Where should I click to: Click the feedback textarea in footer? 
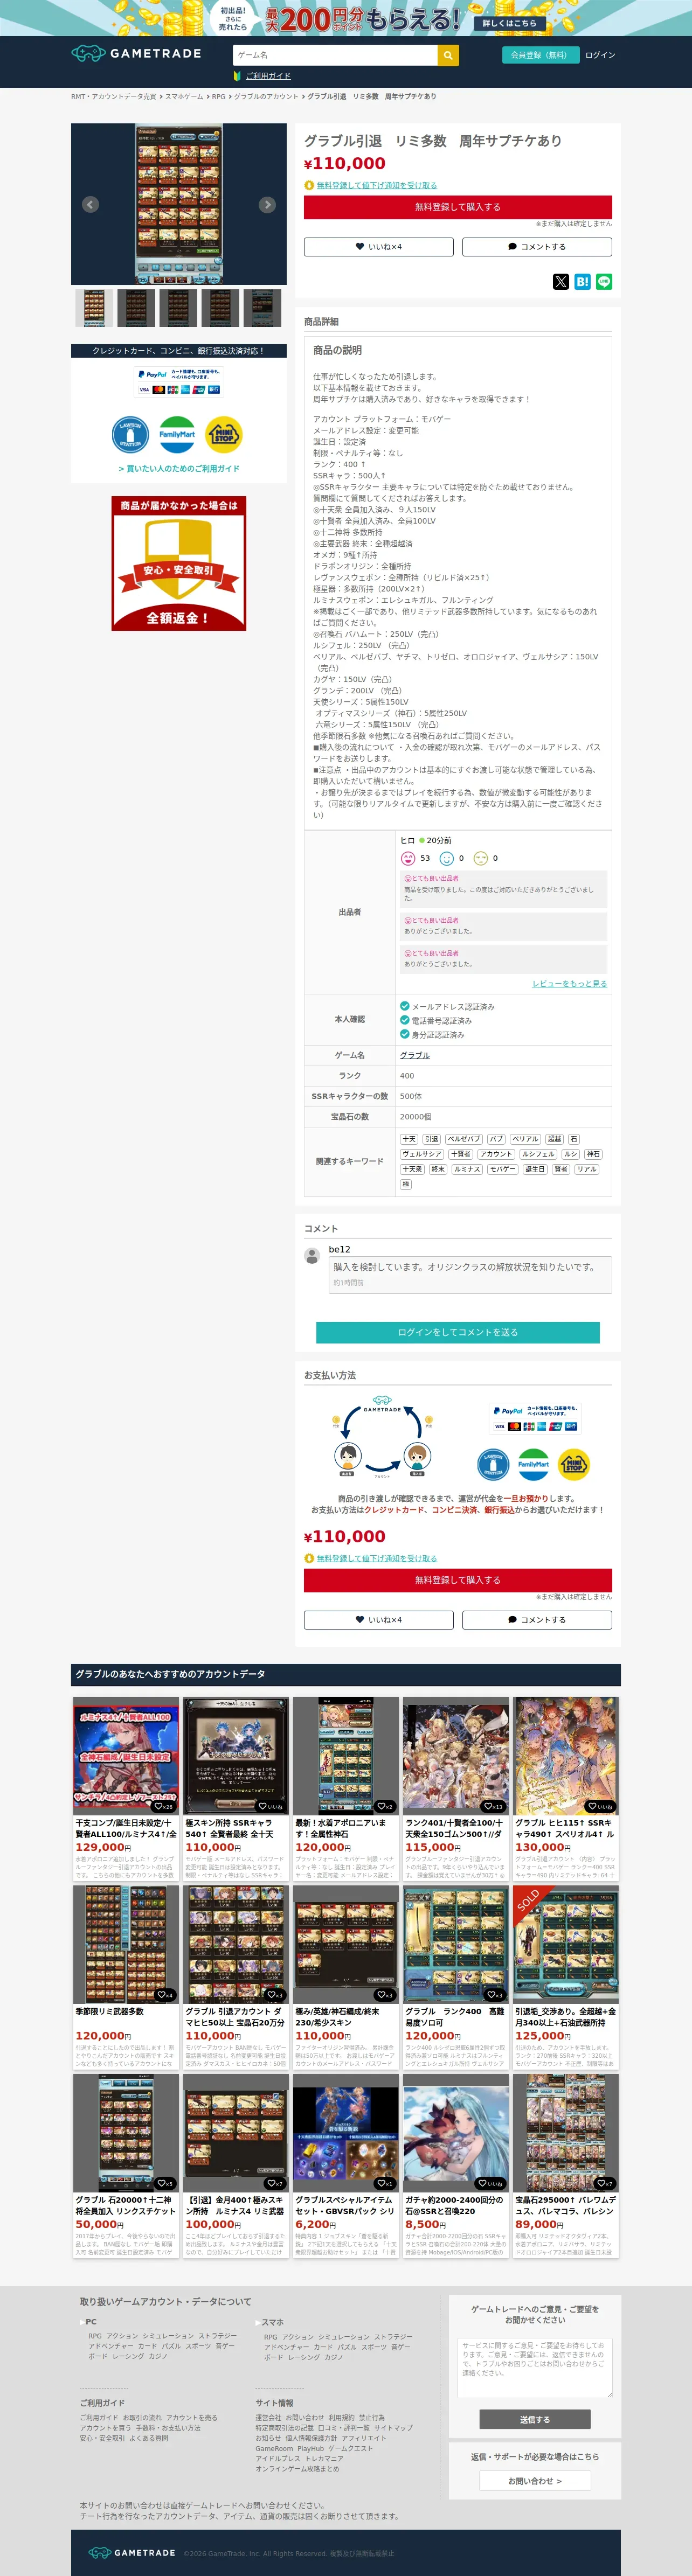(x=535, y=2367)
